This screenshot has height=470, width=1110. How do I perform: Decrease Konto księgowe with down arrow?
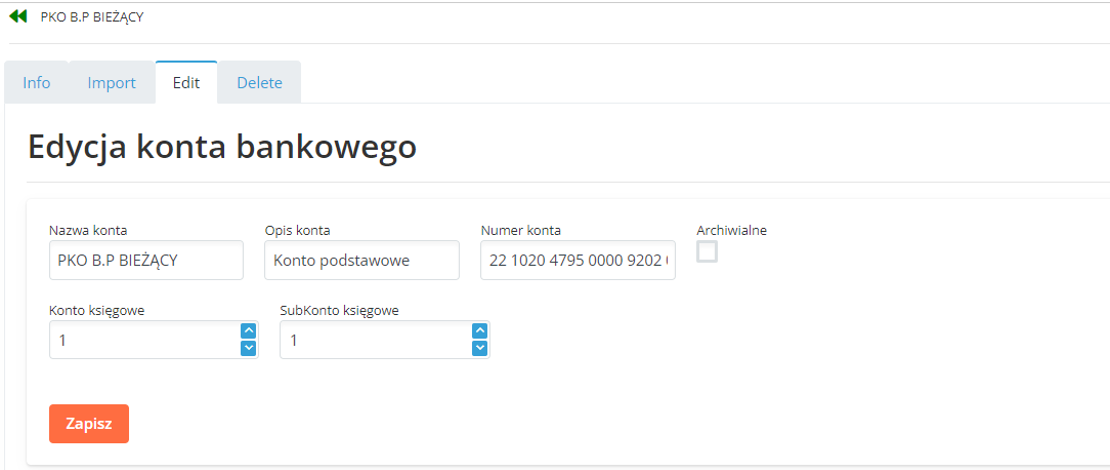tap(249, 348)
